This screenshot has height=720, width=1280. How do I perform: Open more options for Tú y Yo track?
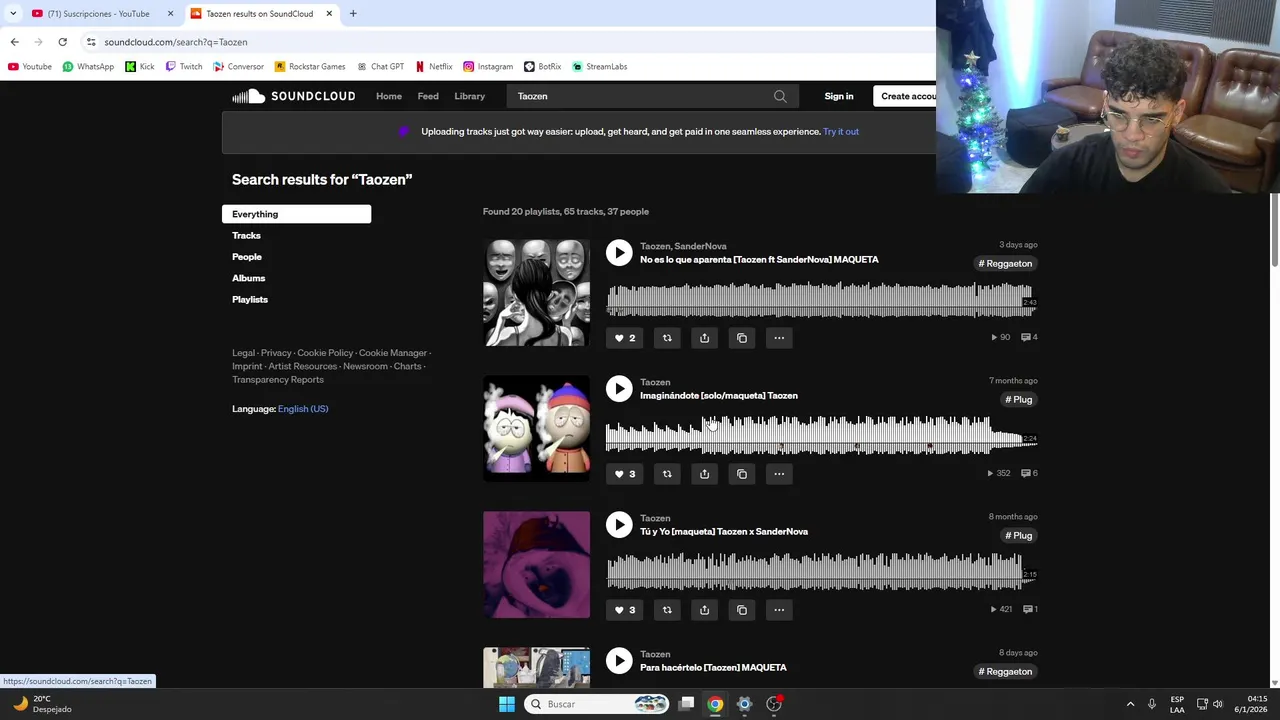pyautogui.click(x=779, y=610)
